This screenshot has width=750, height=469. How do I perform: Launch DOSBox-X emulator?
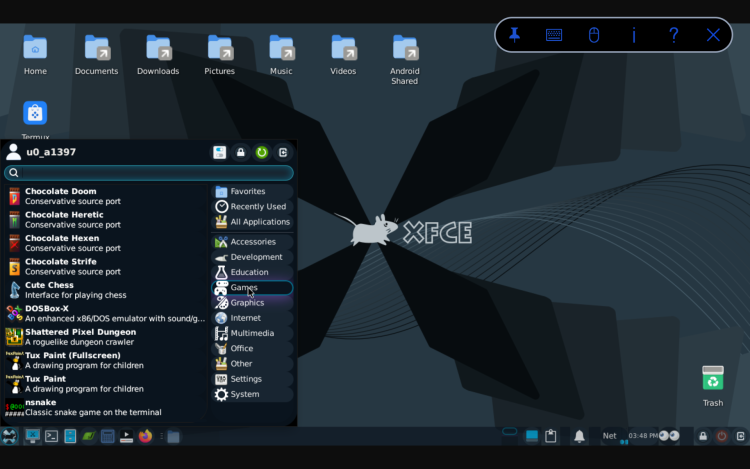coord(106,313)
